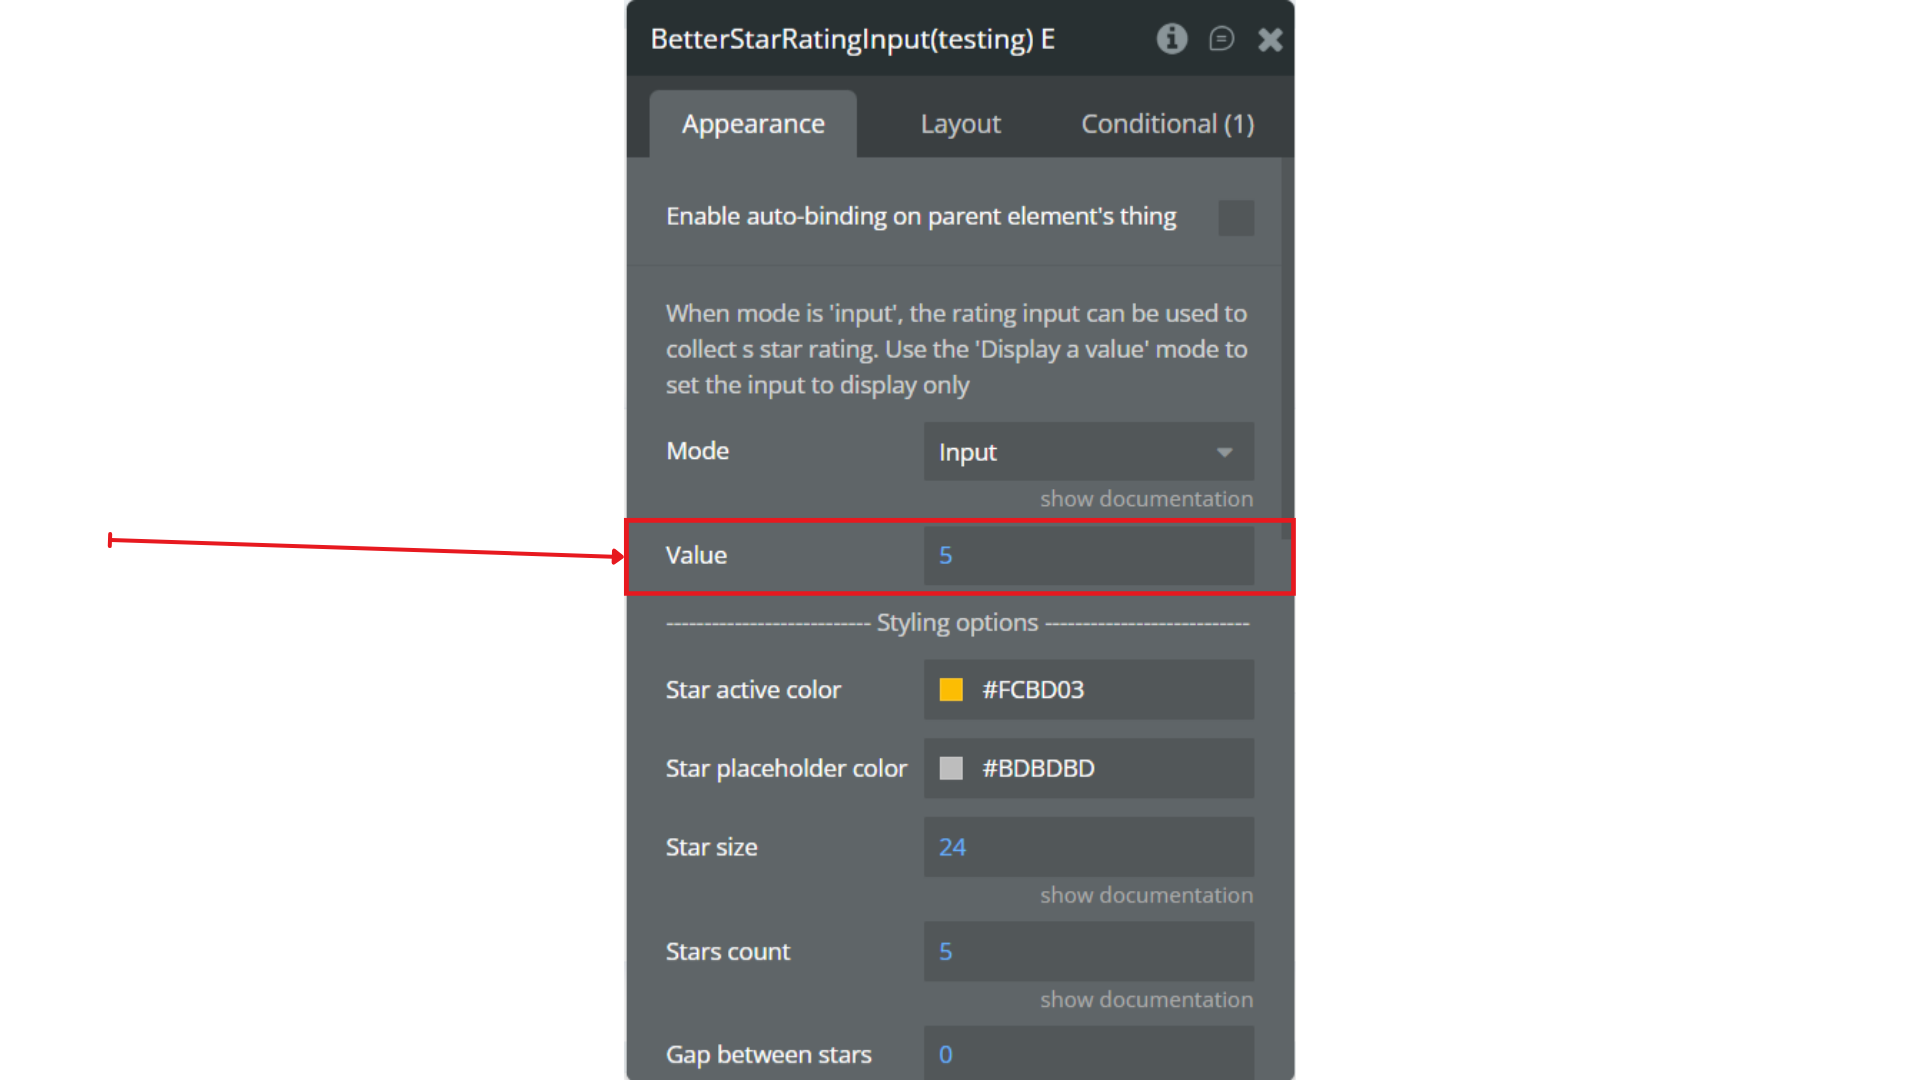Click the yellow Star active color swatch
Screen dimensions: 1920x1080
951,690
